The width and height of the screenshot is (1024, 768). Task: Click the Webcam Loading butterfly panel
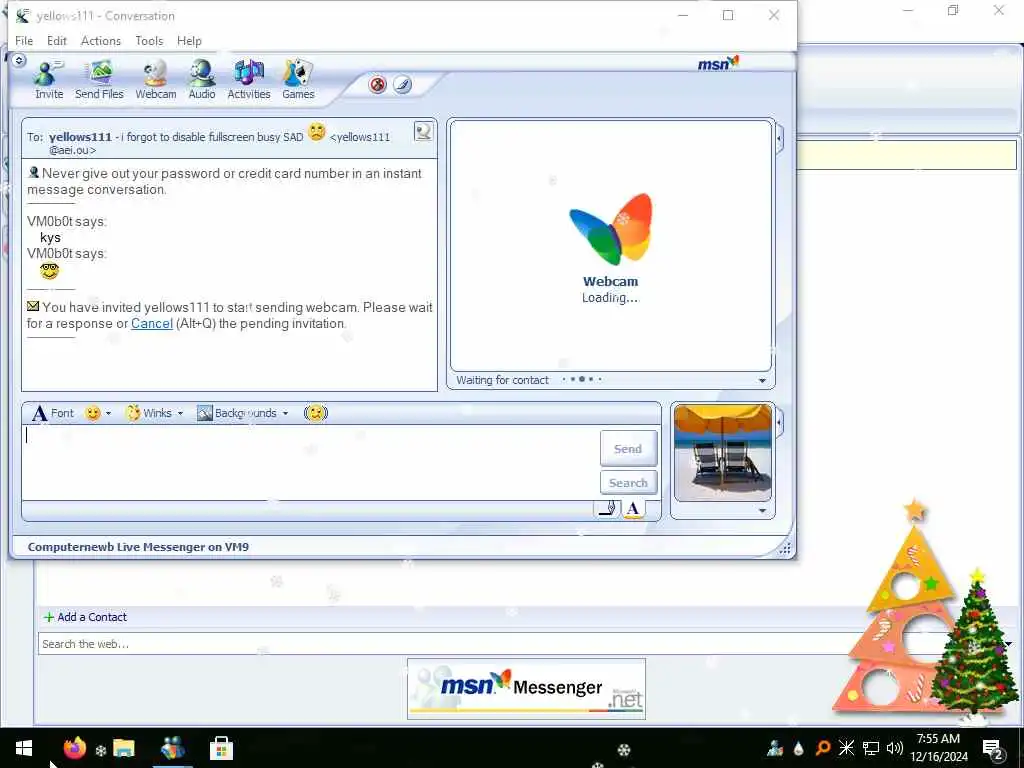point(611,246)
